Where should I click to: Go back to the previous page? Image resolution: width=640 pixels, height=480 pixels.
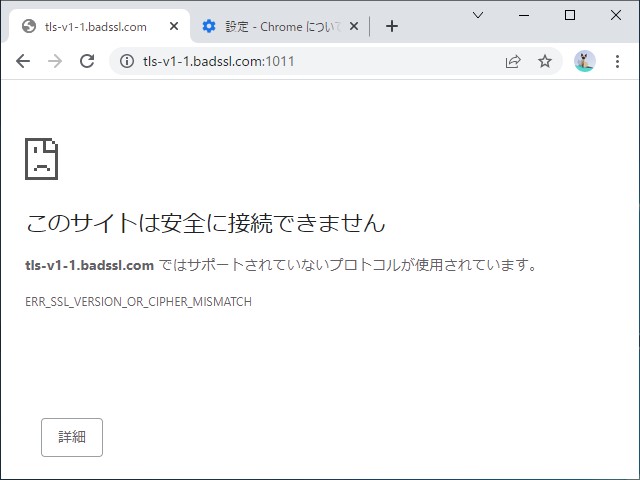pos(23,61)
